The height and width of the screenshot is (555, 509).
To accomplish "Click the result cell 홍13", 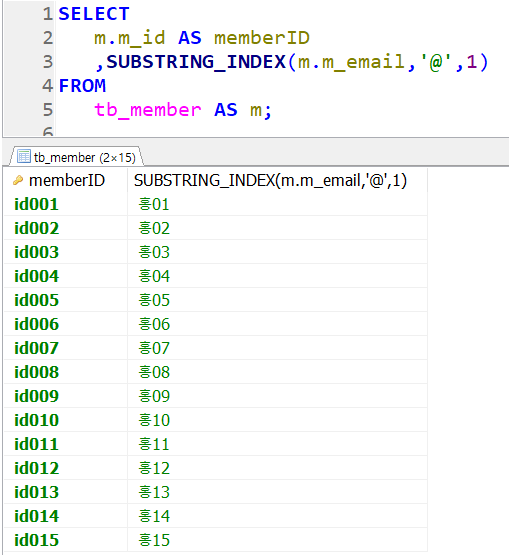I will tap(278, 492).
